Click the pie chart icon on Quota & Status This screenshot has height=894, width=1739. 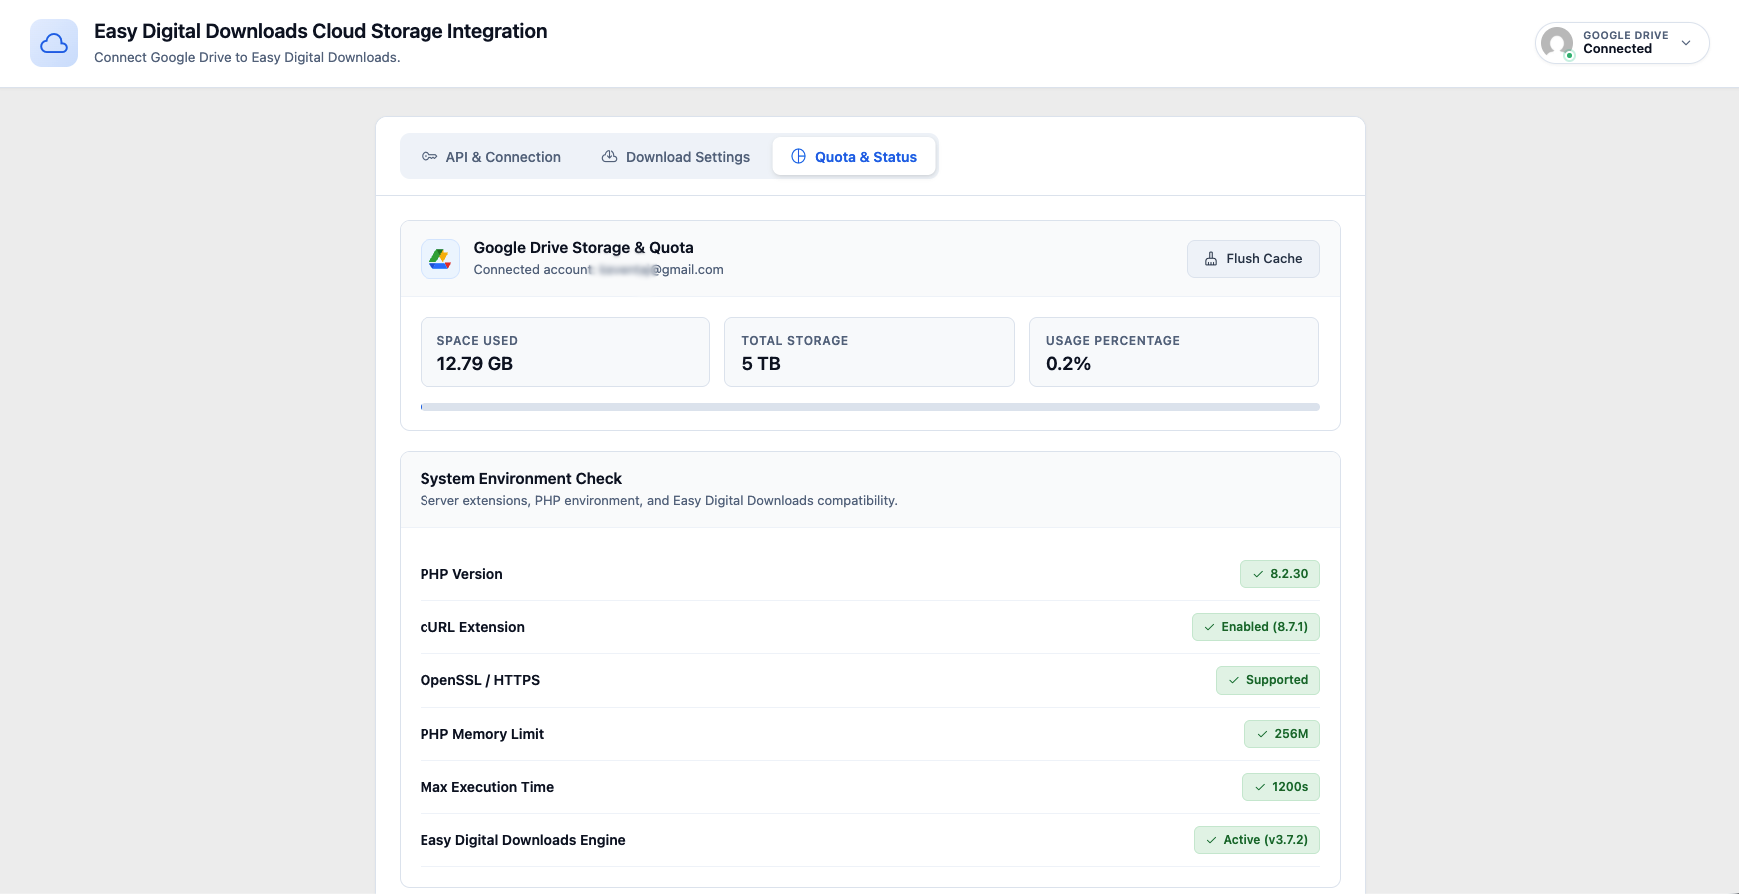tap(798, 157)
